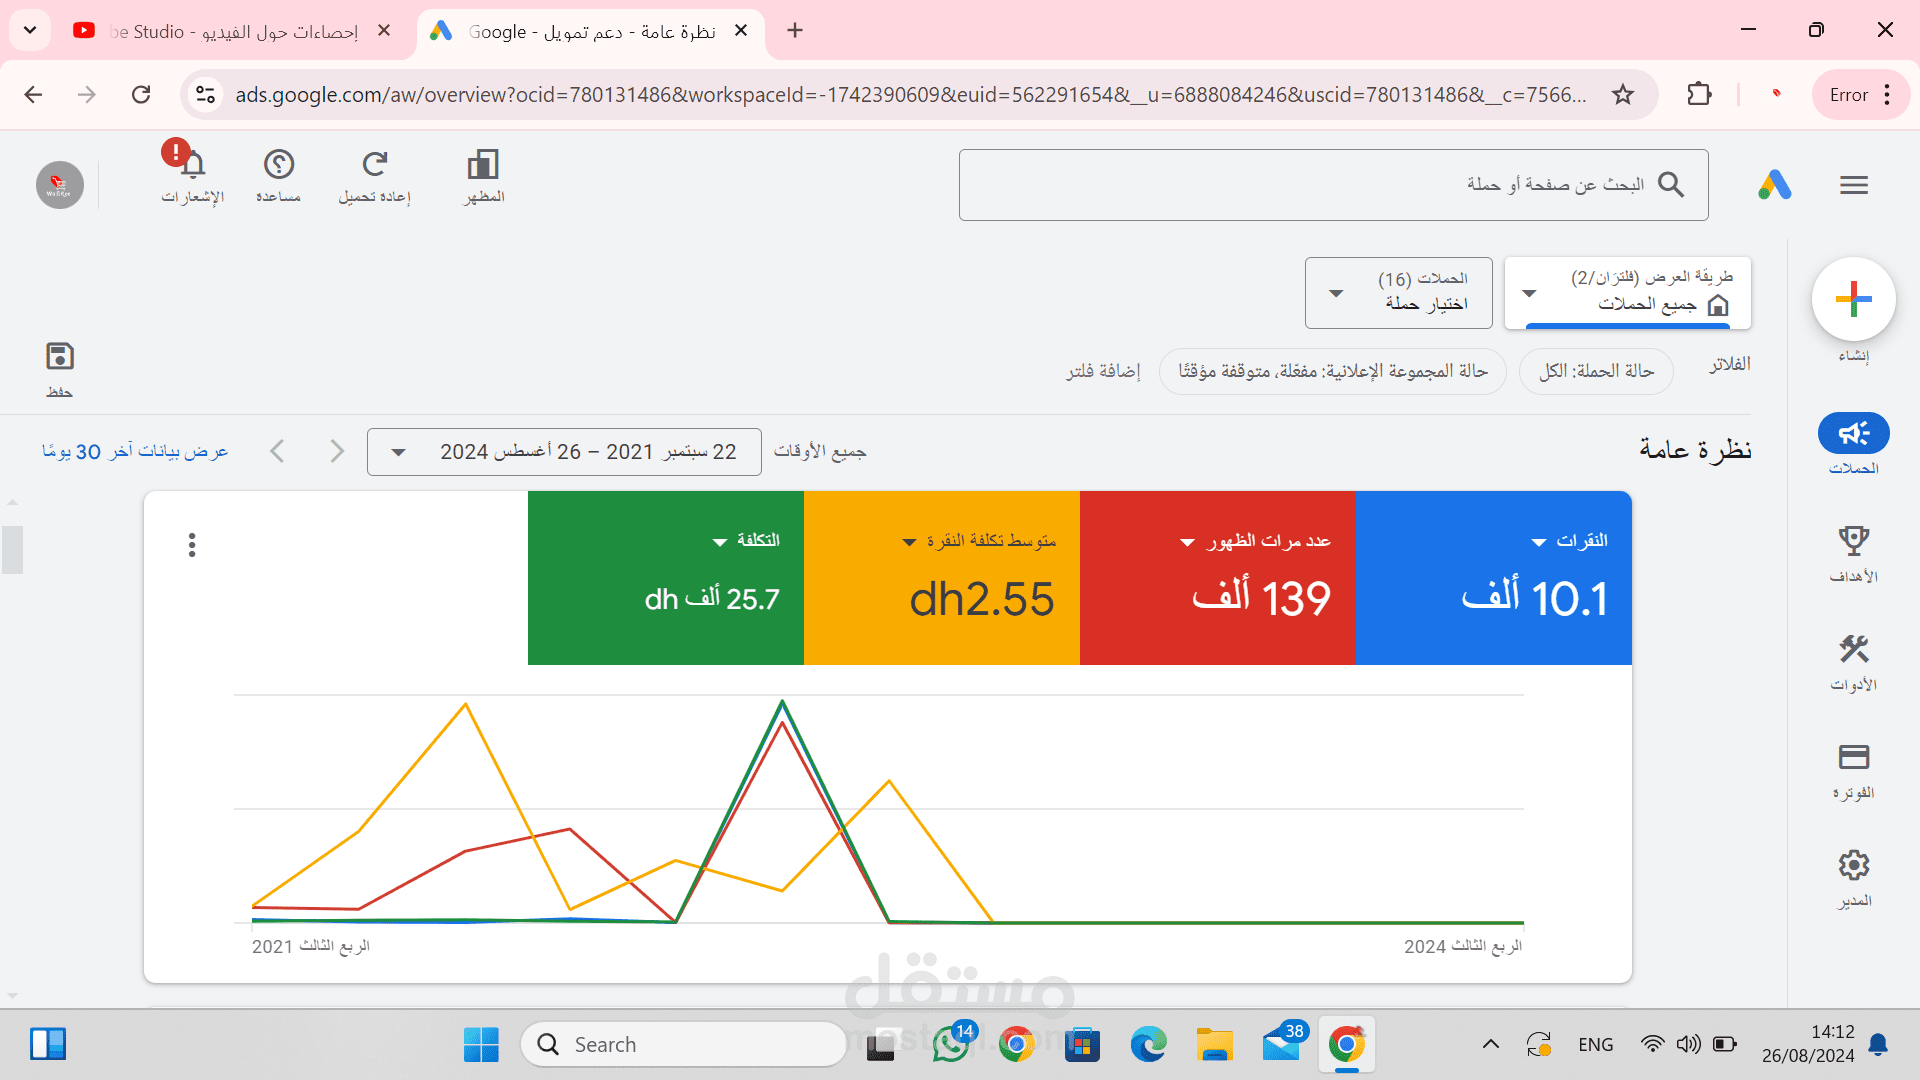Click the browser extensions puzzle icon
The image size is (1920, 1080).
click(x=1699, y=95)
